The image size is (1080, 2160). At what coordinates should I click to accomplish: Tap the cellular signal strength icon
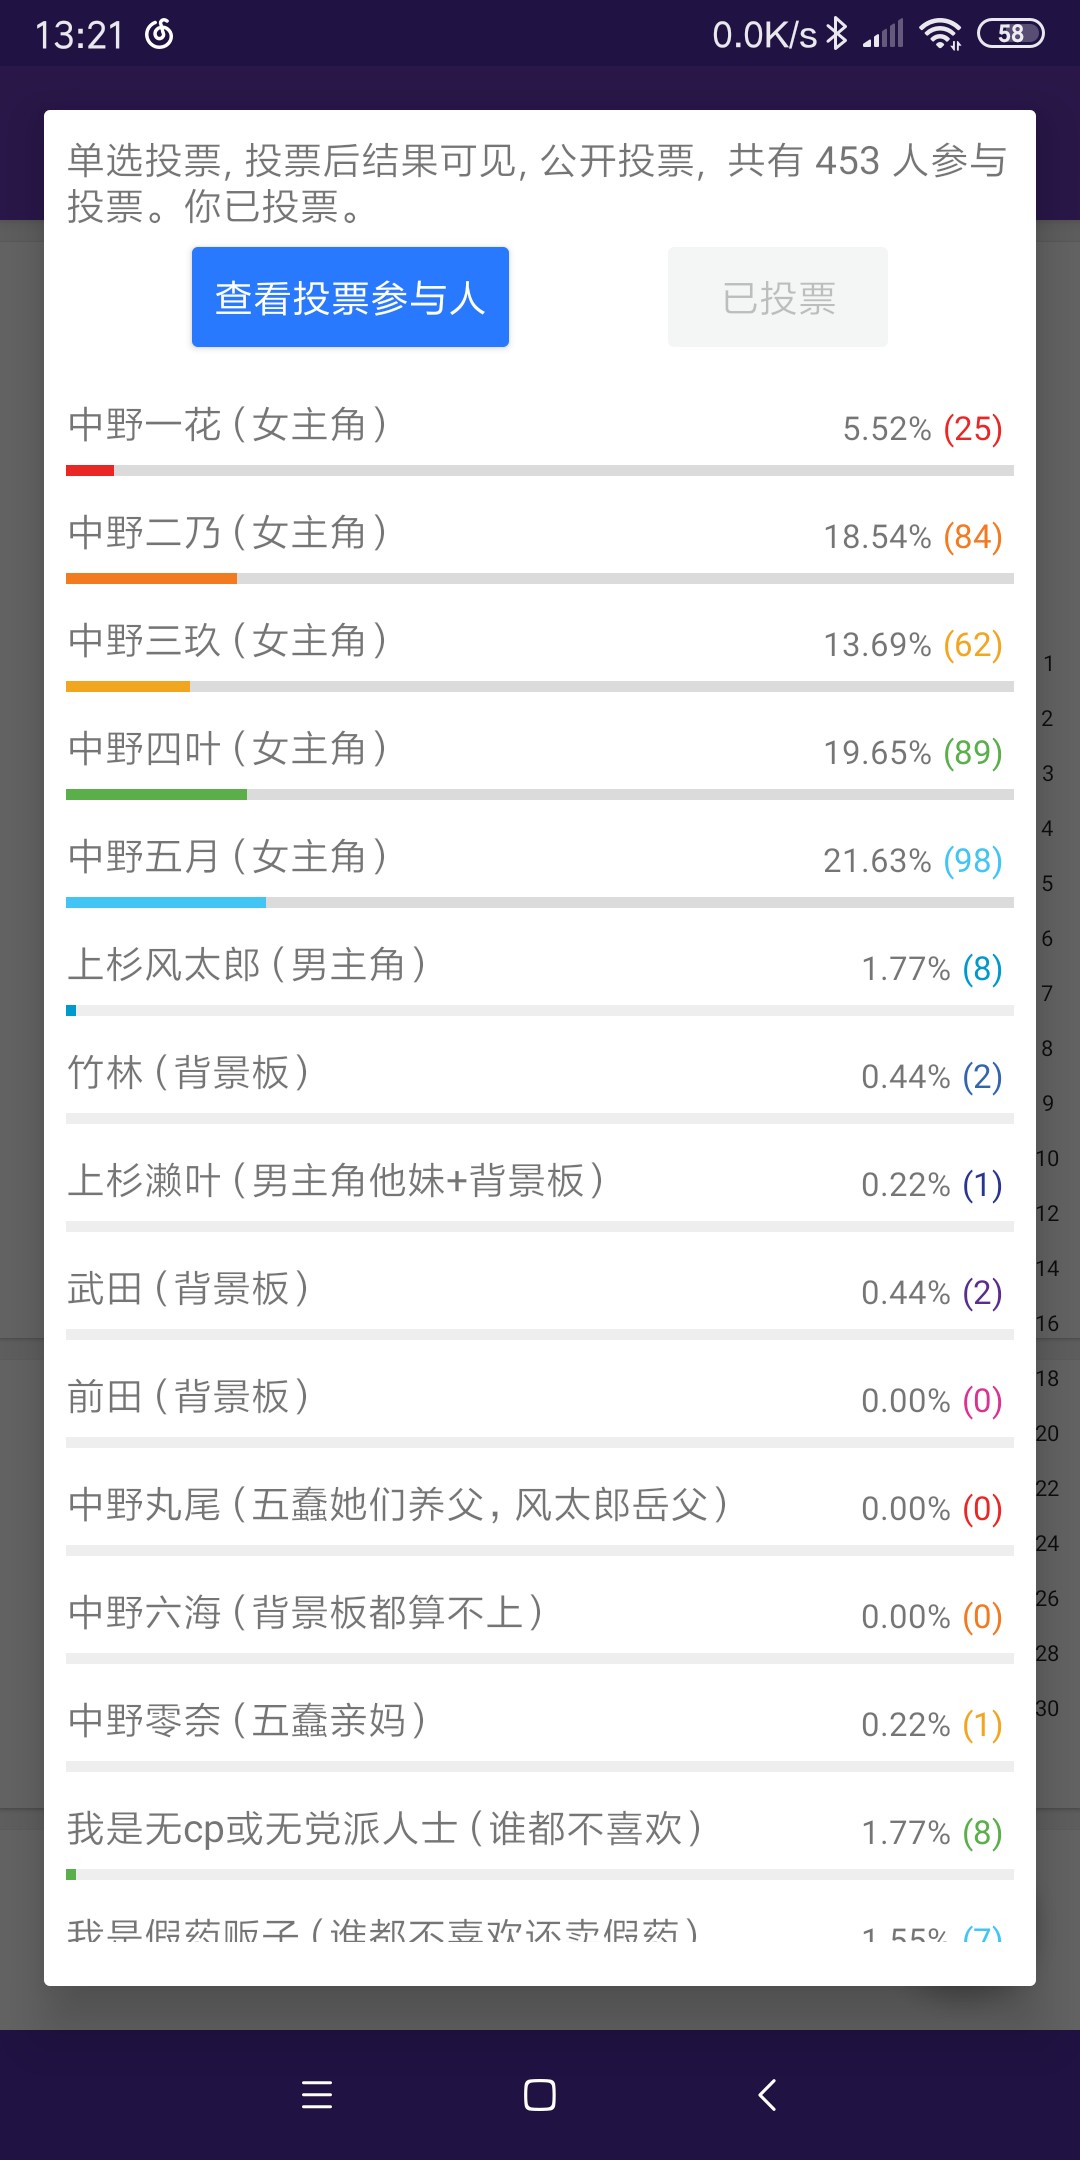(x=884, y=34)
